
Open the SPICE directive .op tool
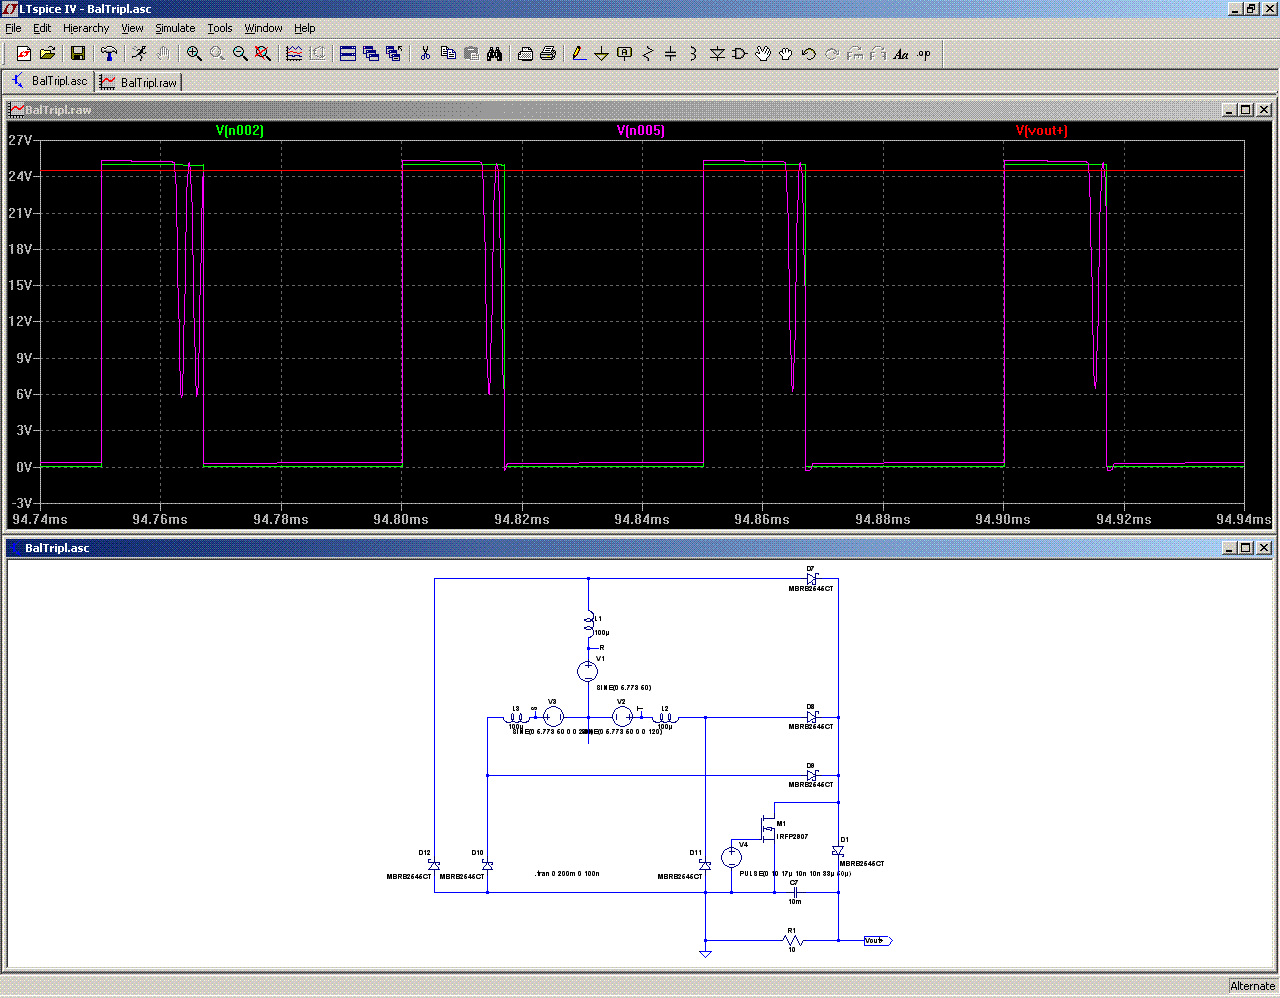(x=924, y=54)
